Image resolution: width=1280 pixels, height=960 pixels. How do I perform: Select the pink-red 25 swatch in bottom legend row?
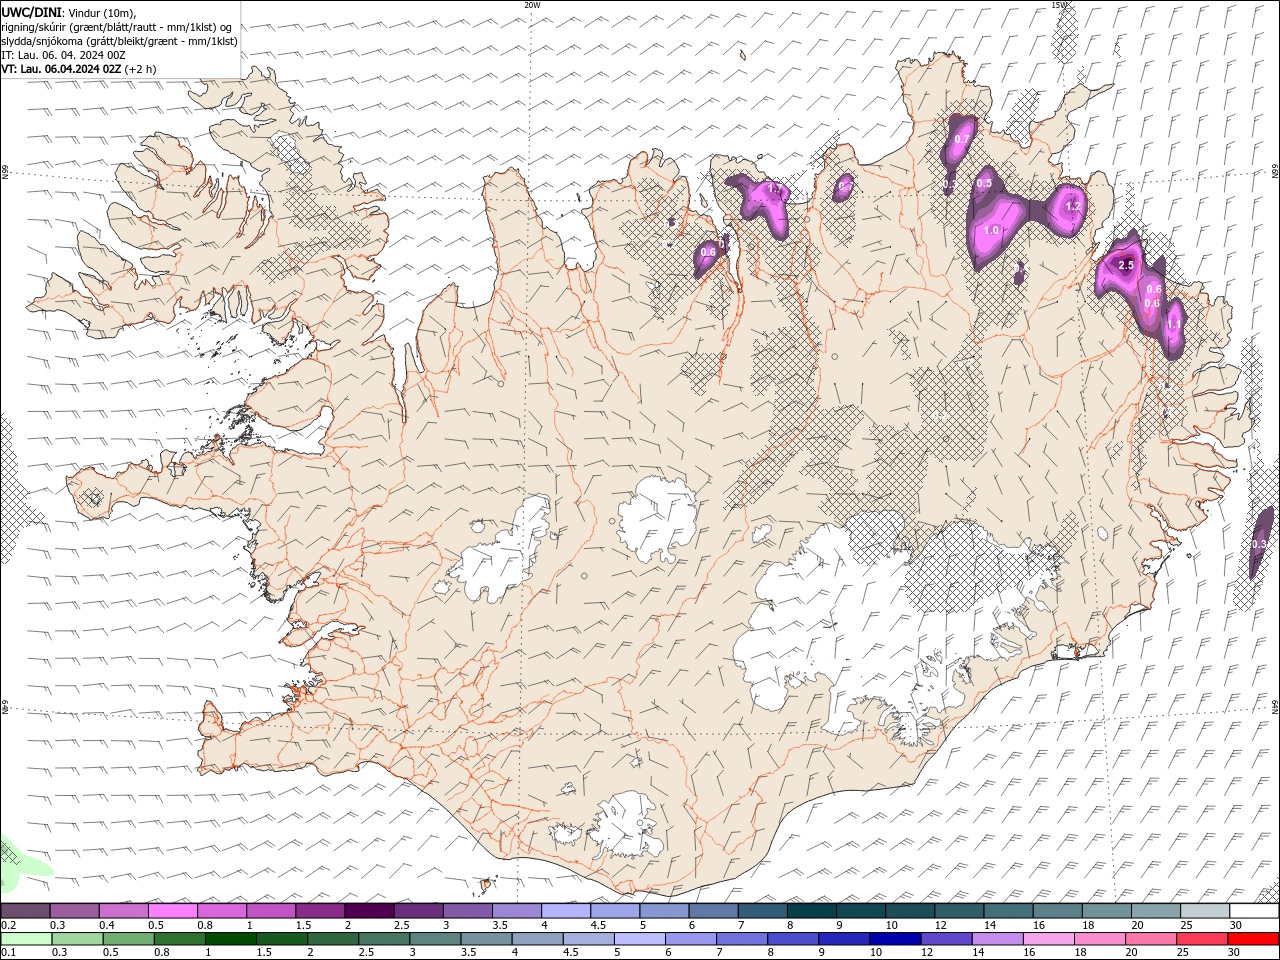pyautogui.click(x=1203, y=939)
